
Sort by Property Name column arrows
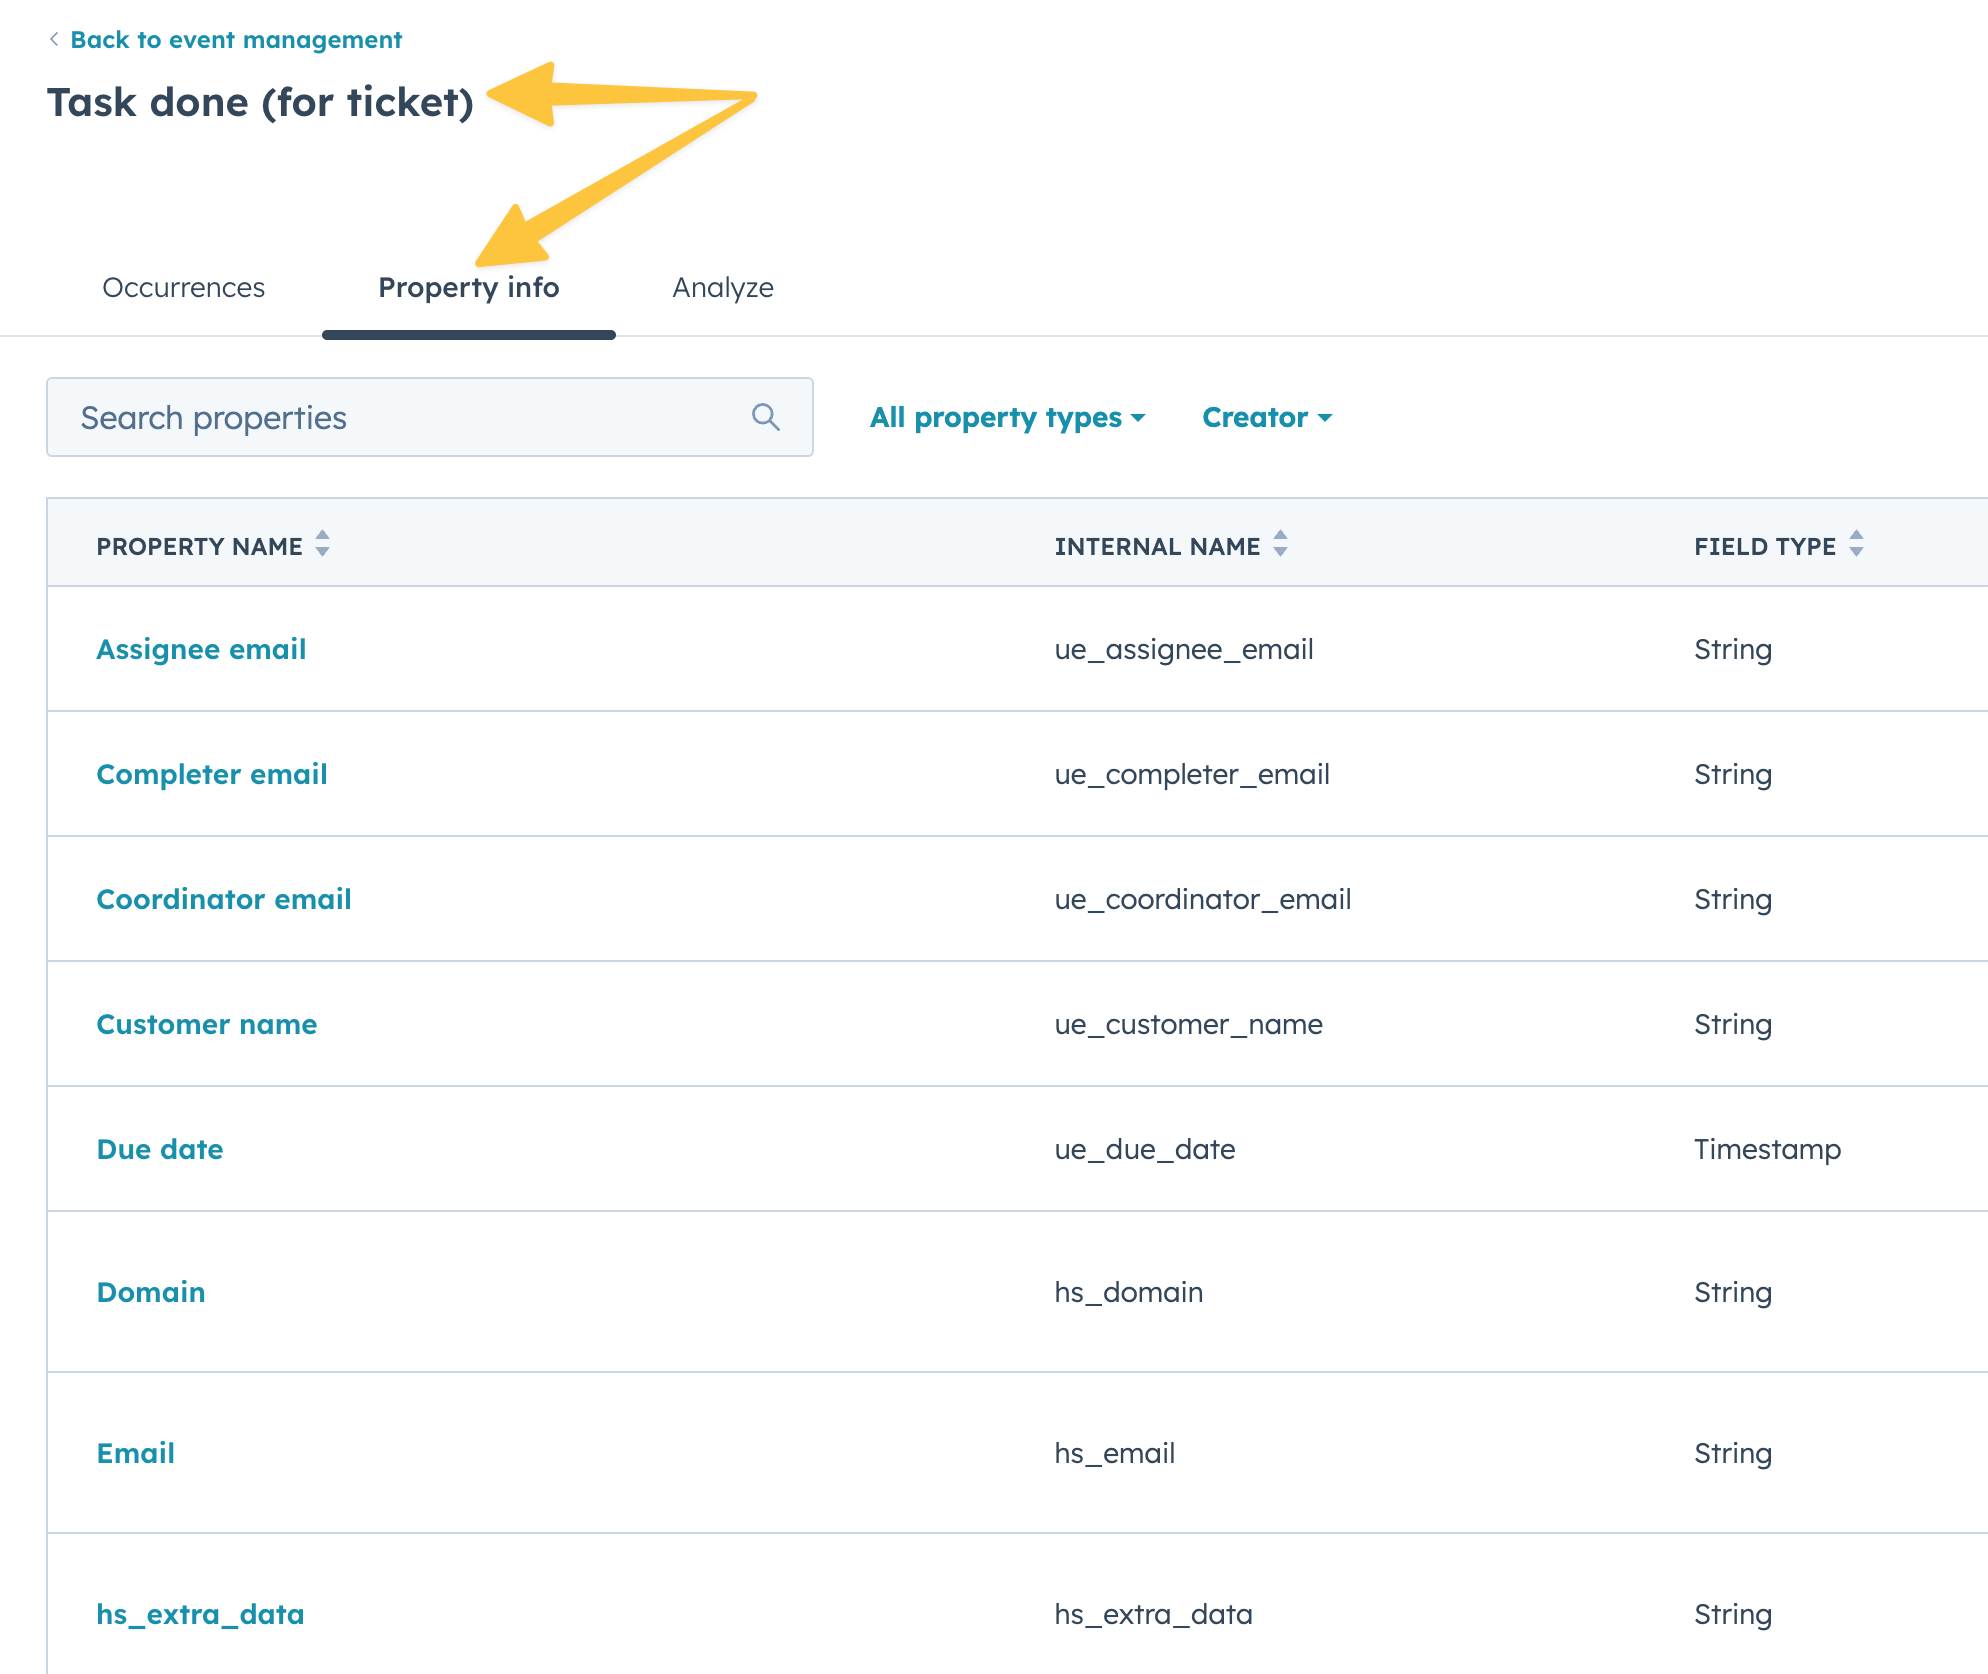[322, 544]
